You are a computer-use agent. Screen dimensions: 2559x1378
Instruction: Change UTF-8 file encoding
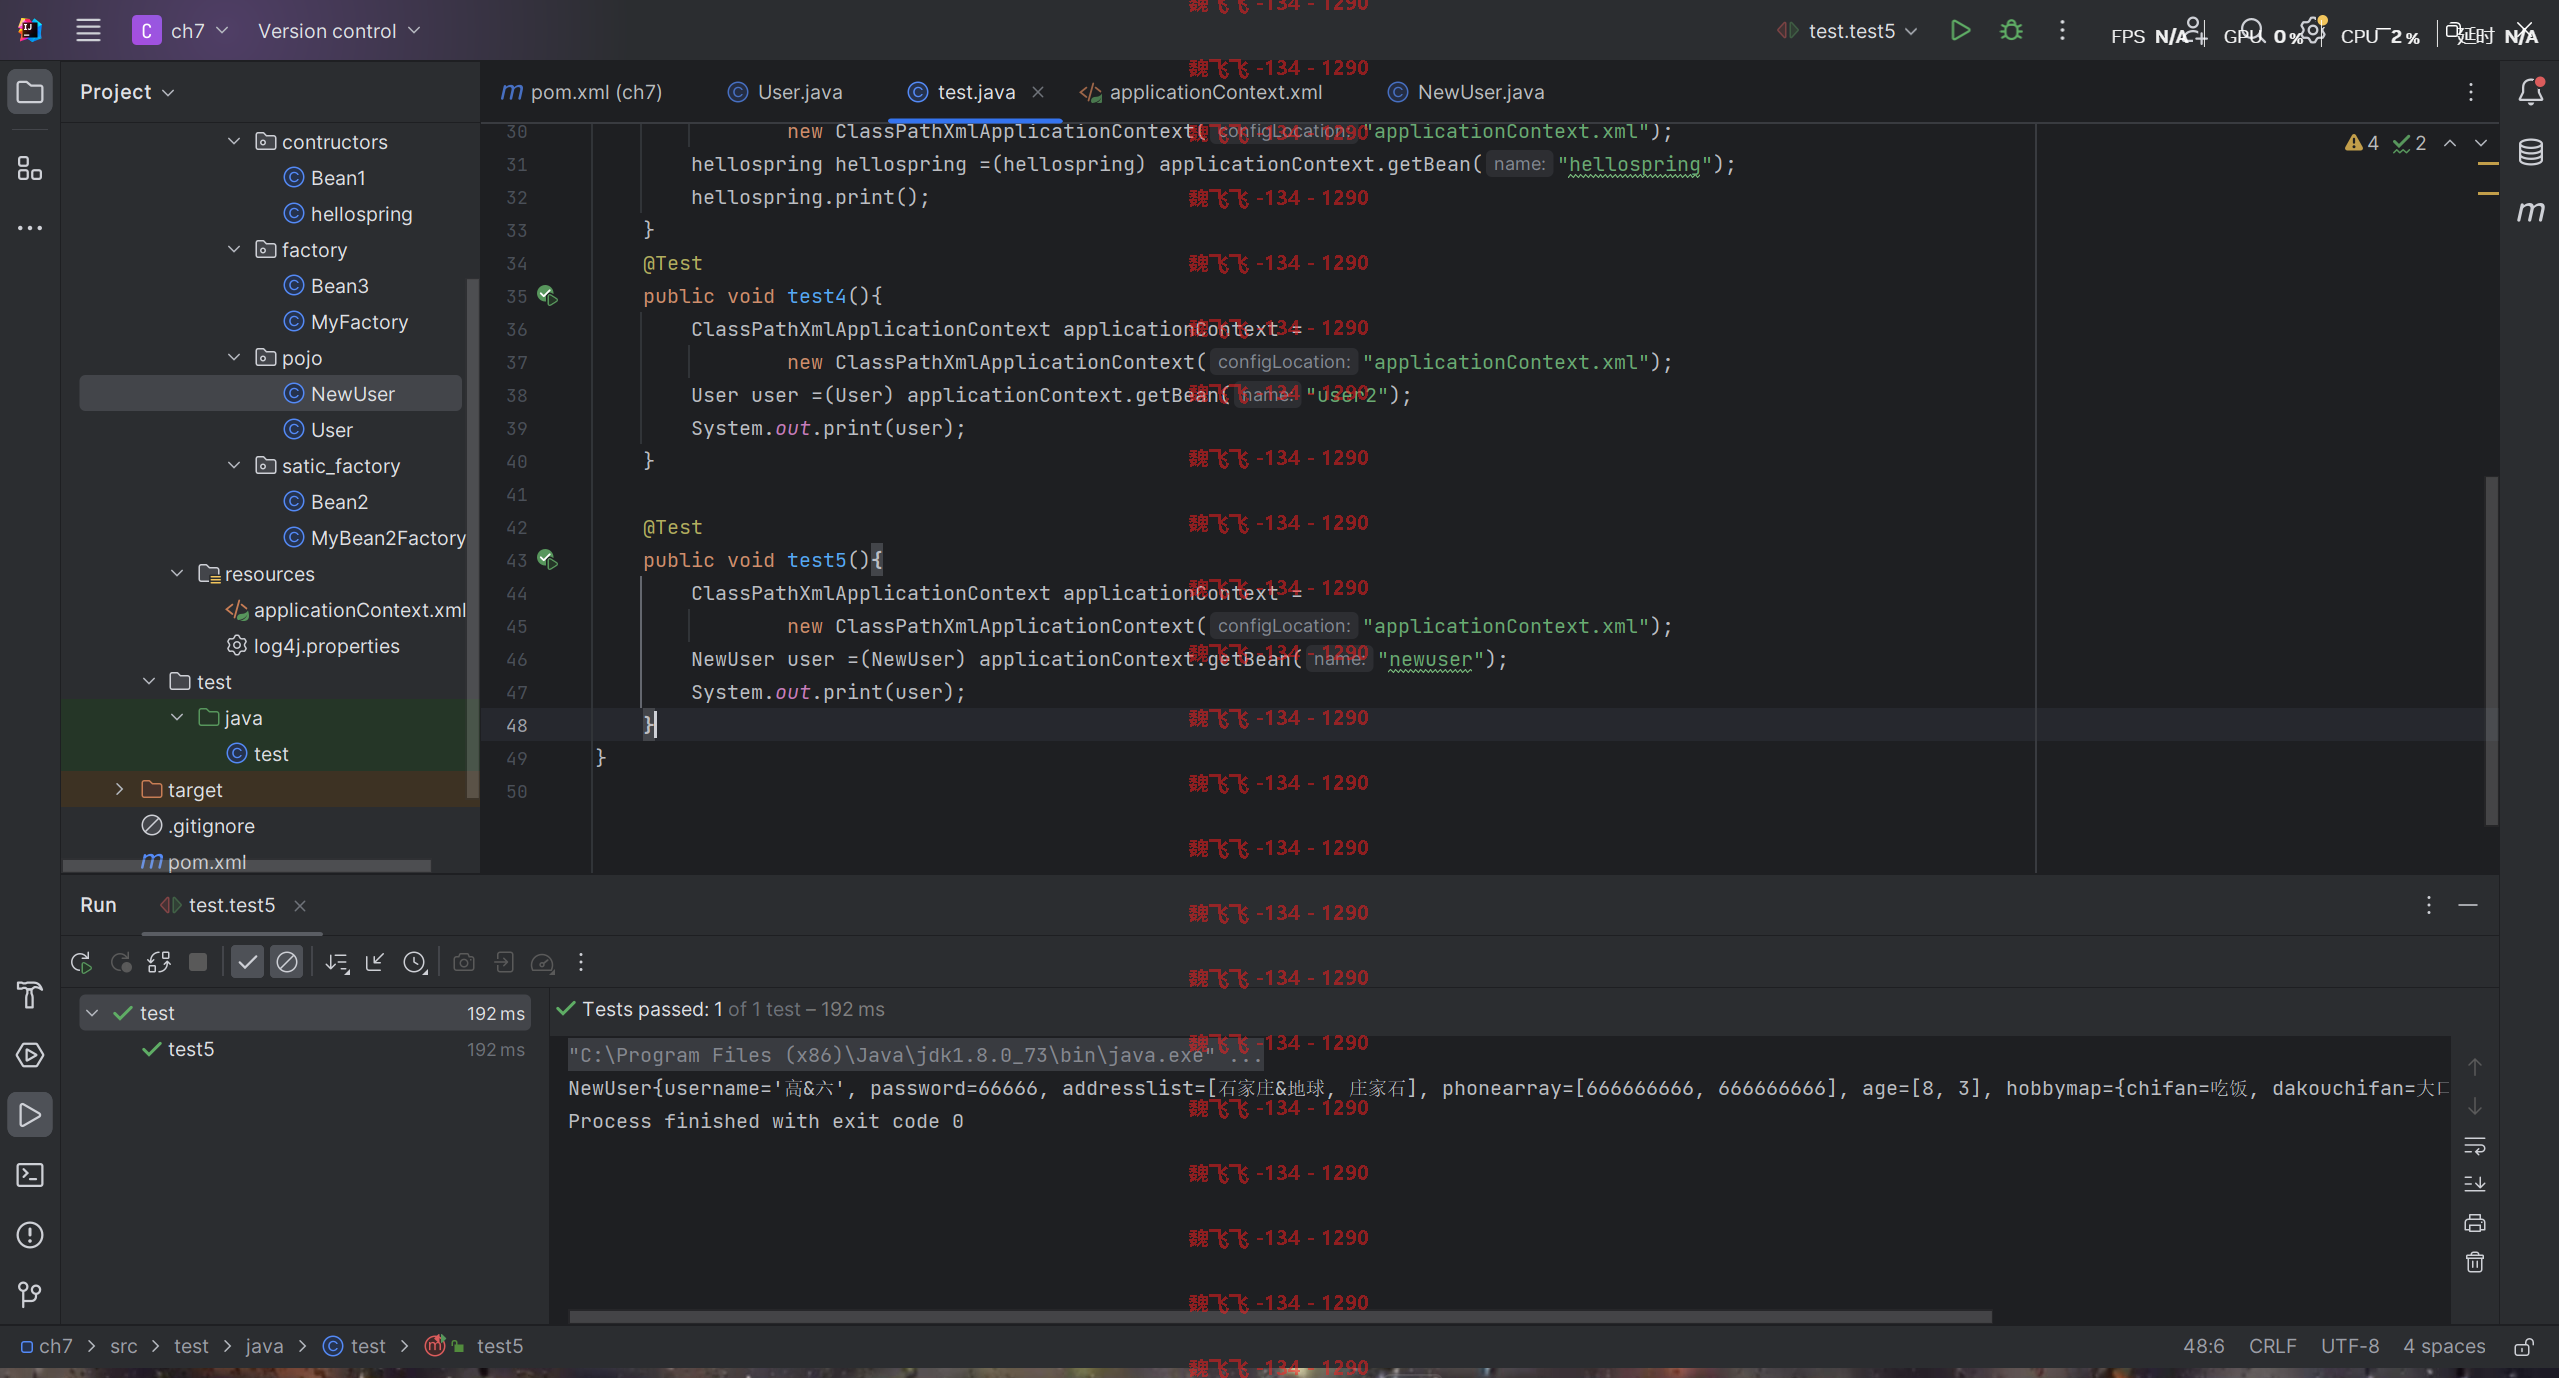coord(2349,1346)
